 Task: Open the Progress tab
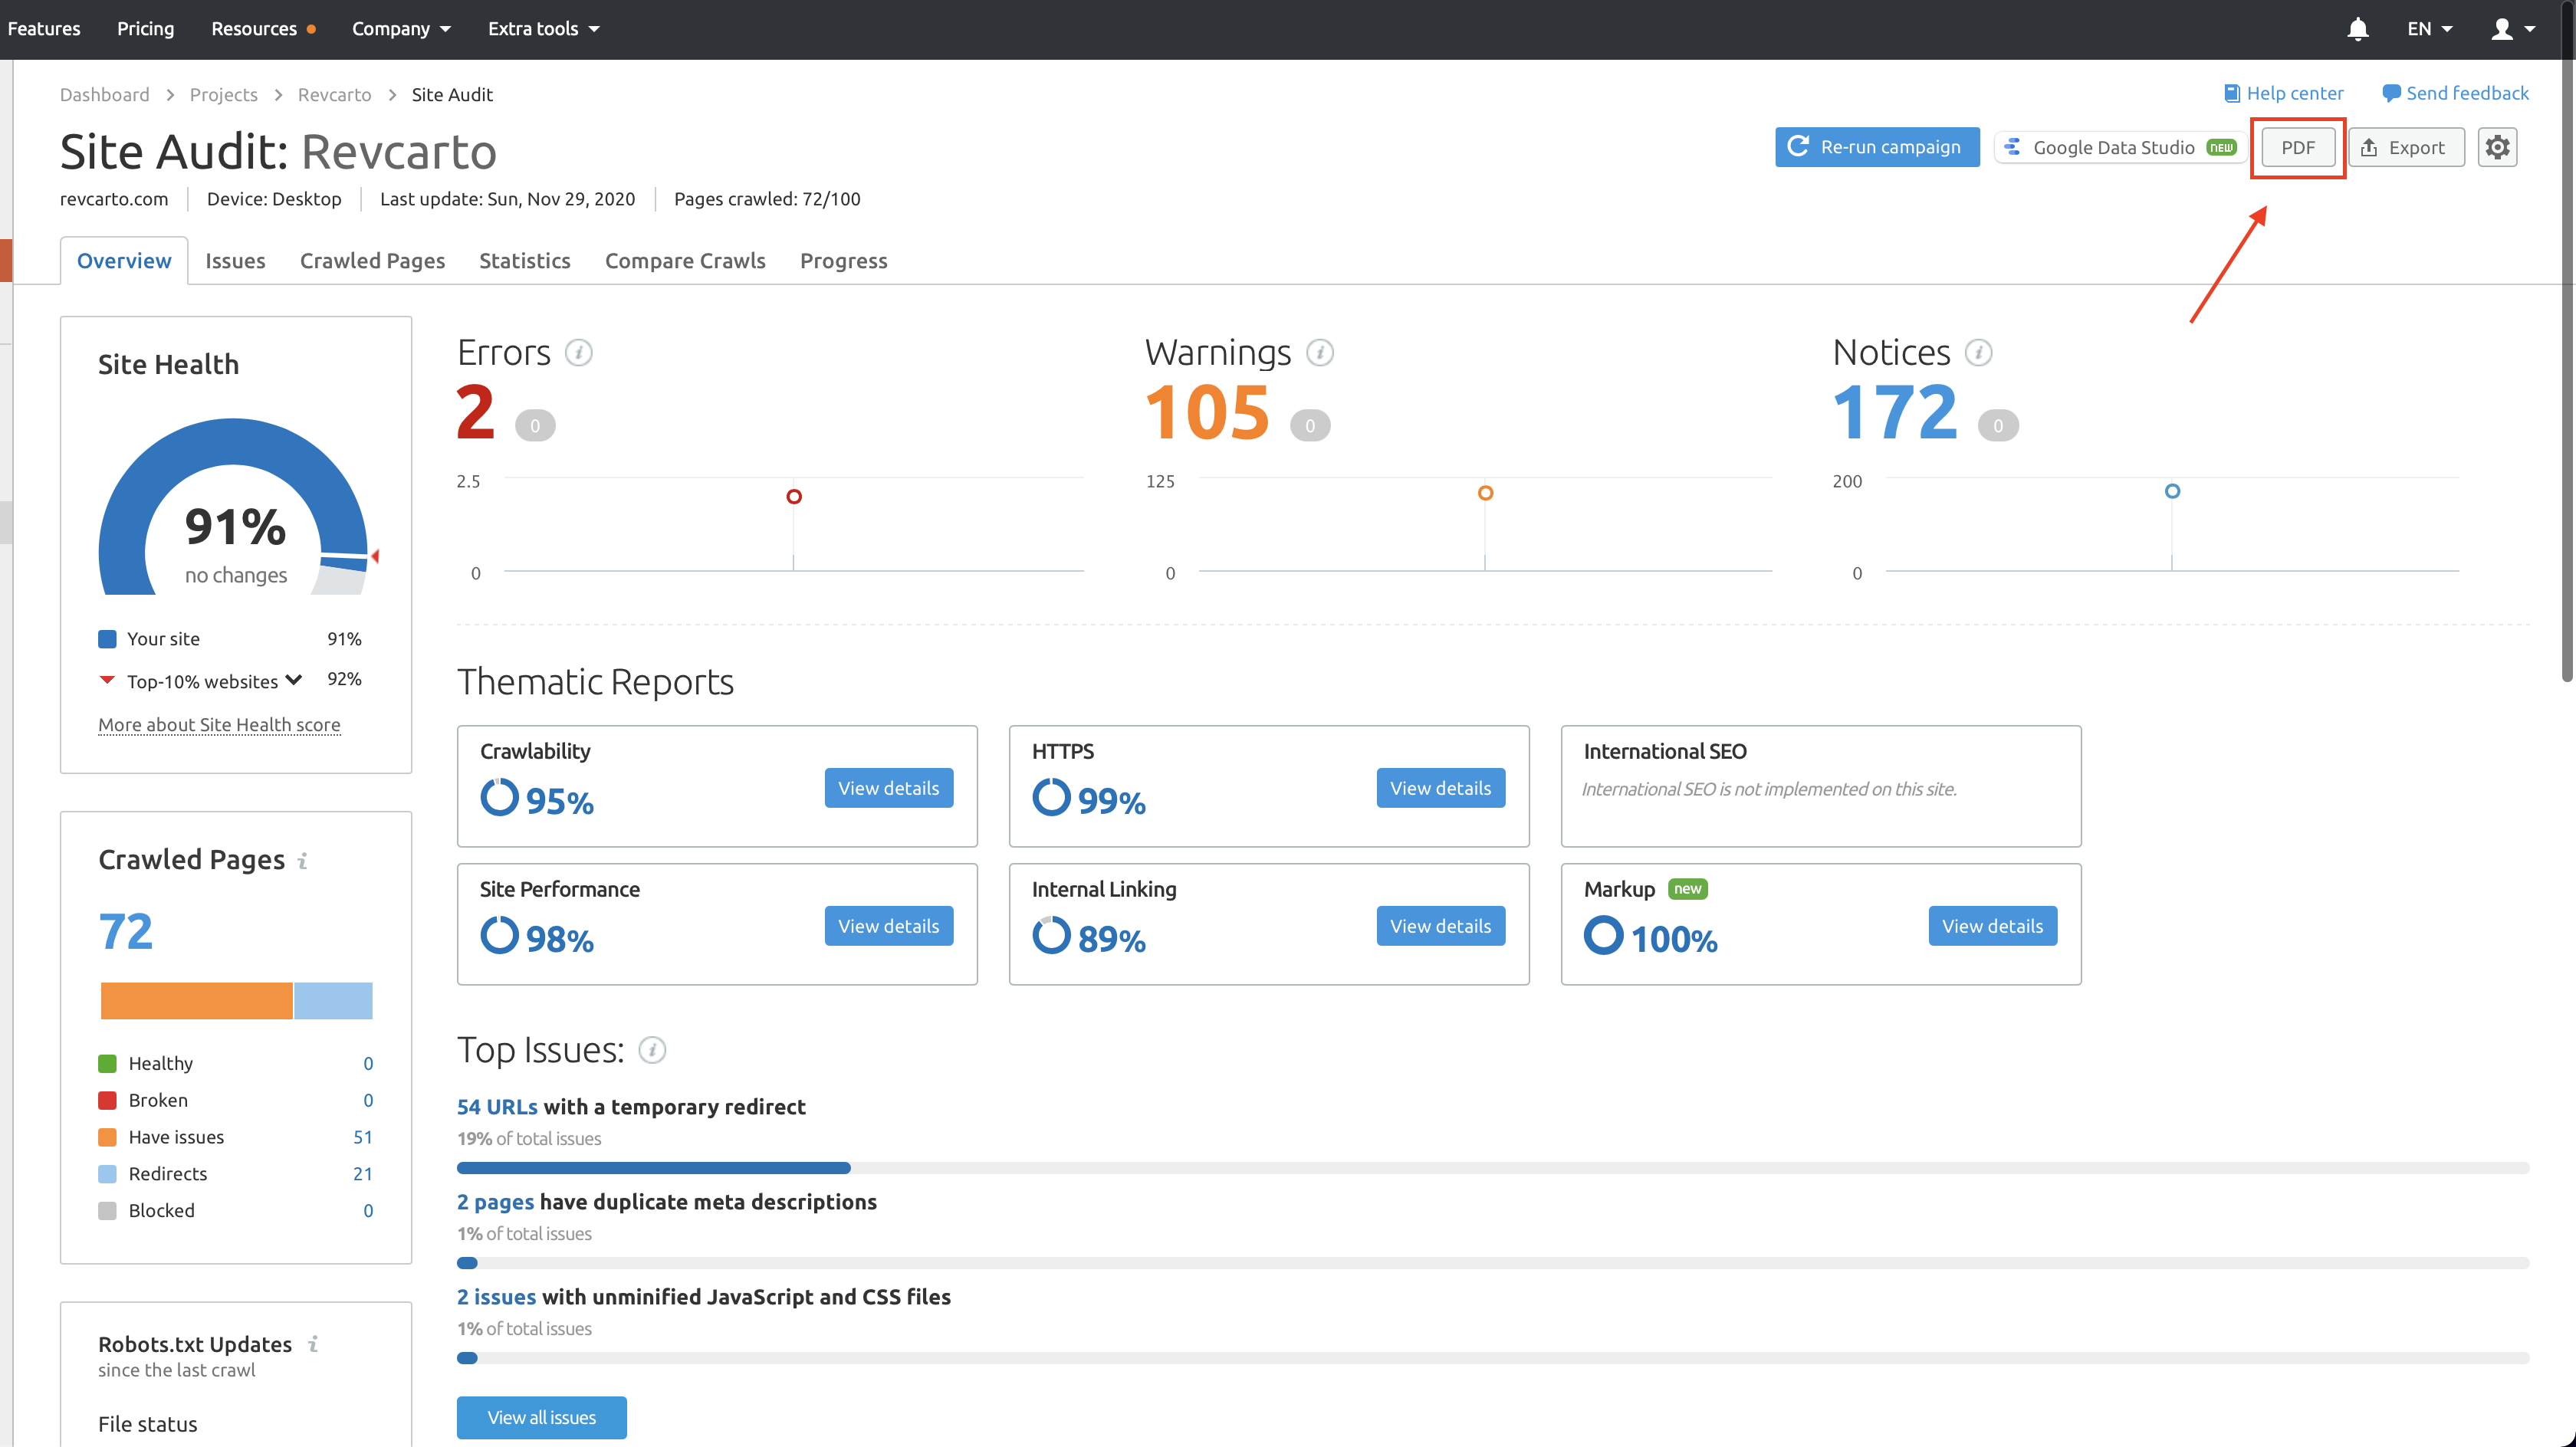843,261
